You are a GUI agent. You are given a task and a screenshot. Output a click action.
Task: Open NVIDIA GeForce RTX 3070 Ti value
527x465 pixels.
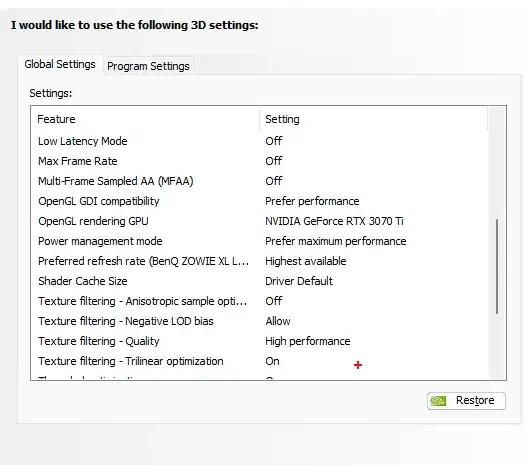(334, 221)
